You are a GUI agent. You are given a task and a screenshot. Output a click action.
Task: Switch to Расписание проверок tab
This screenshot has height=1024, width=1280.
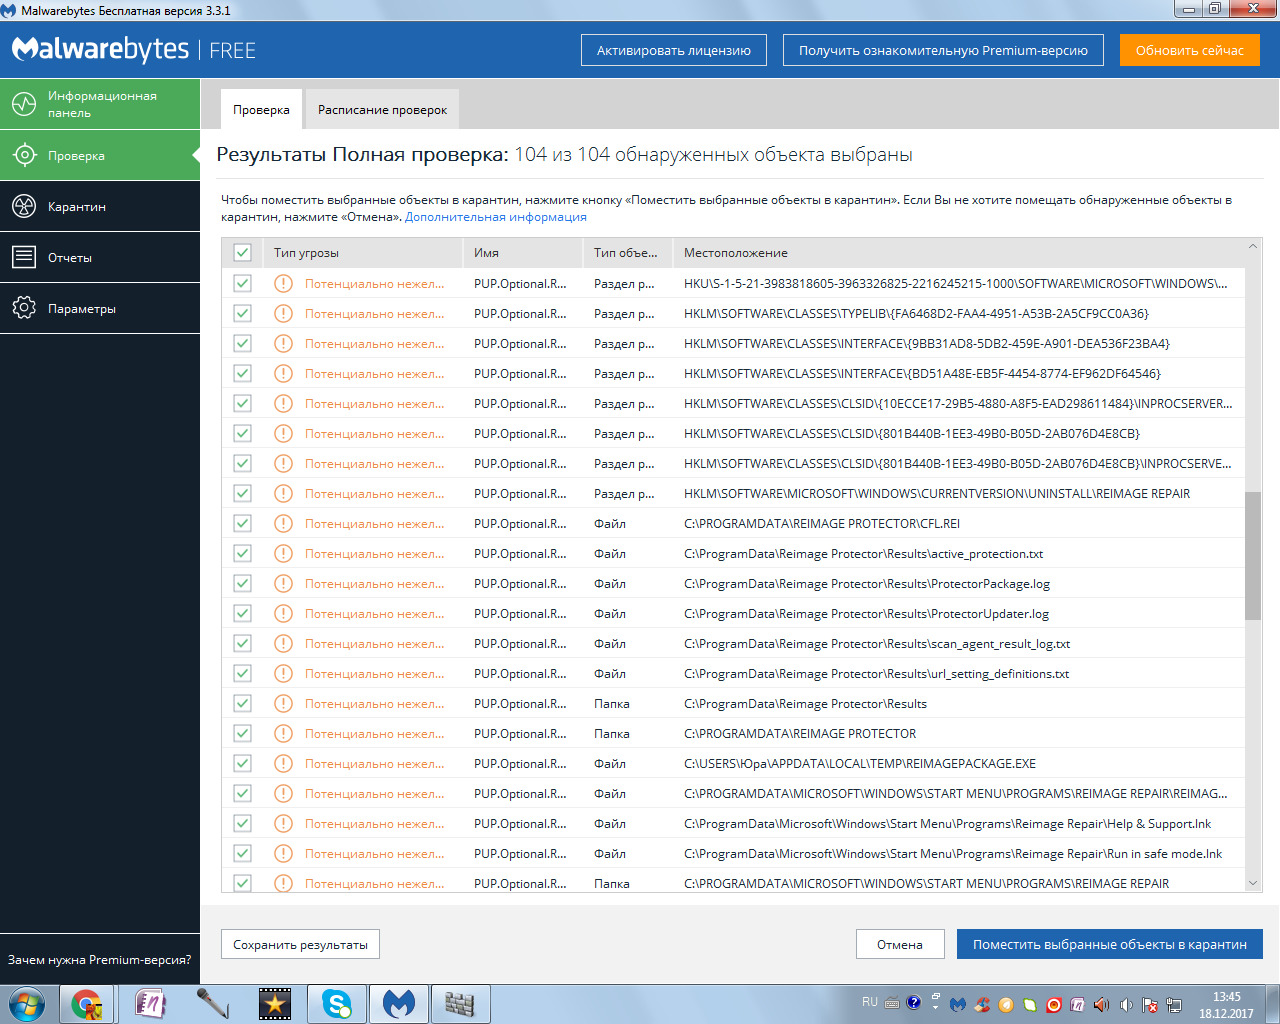point(382,110)
